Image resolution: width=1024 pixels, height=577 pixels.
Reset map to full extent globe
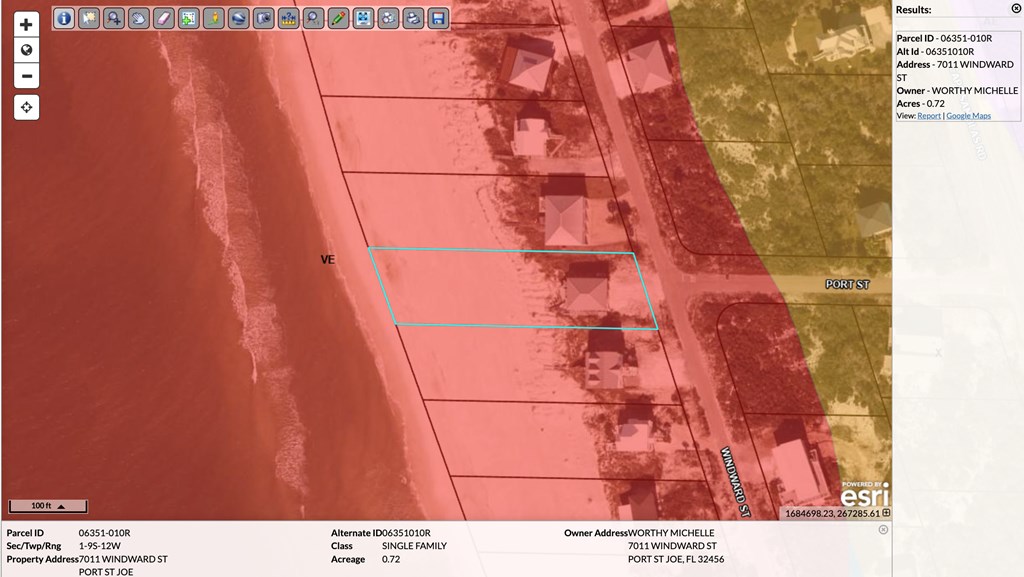[x=27, y=50]
